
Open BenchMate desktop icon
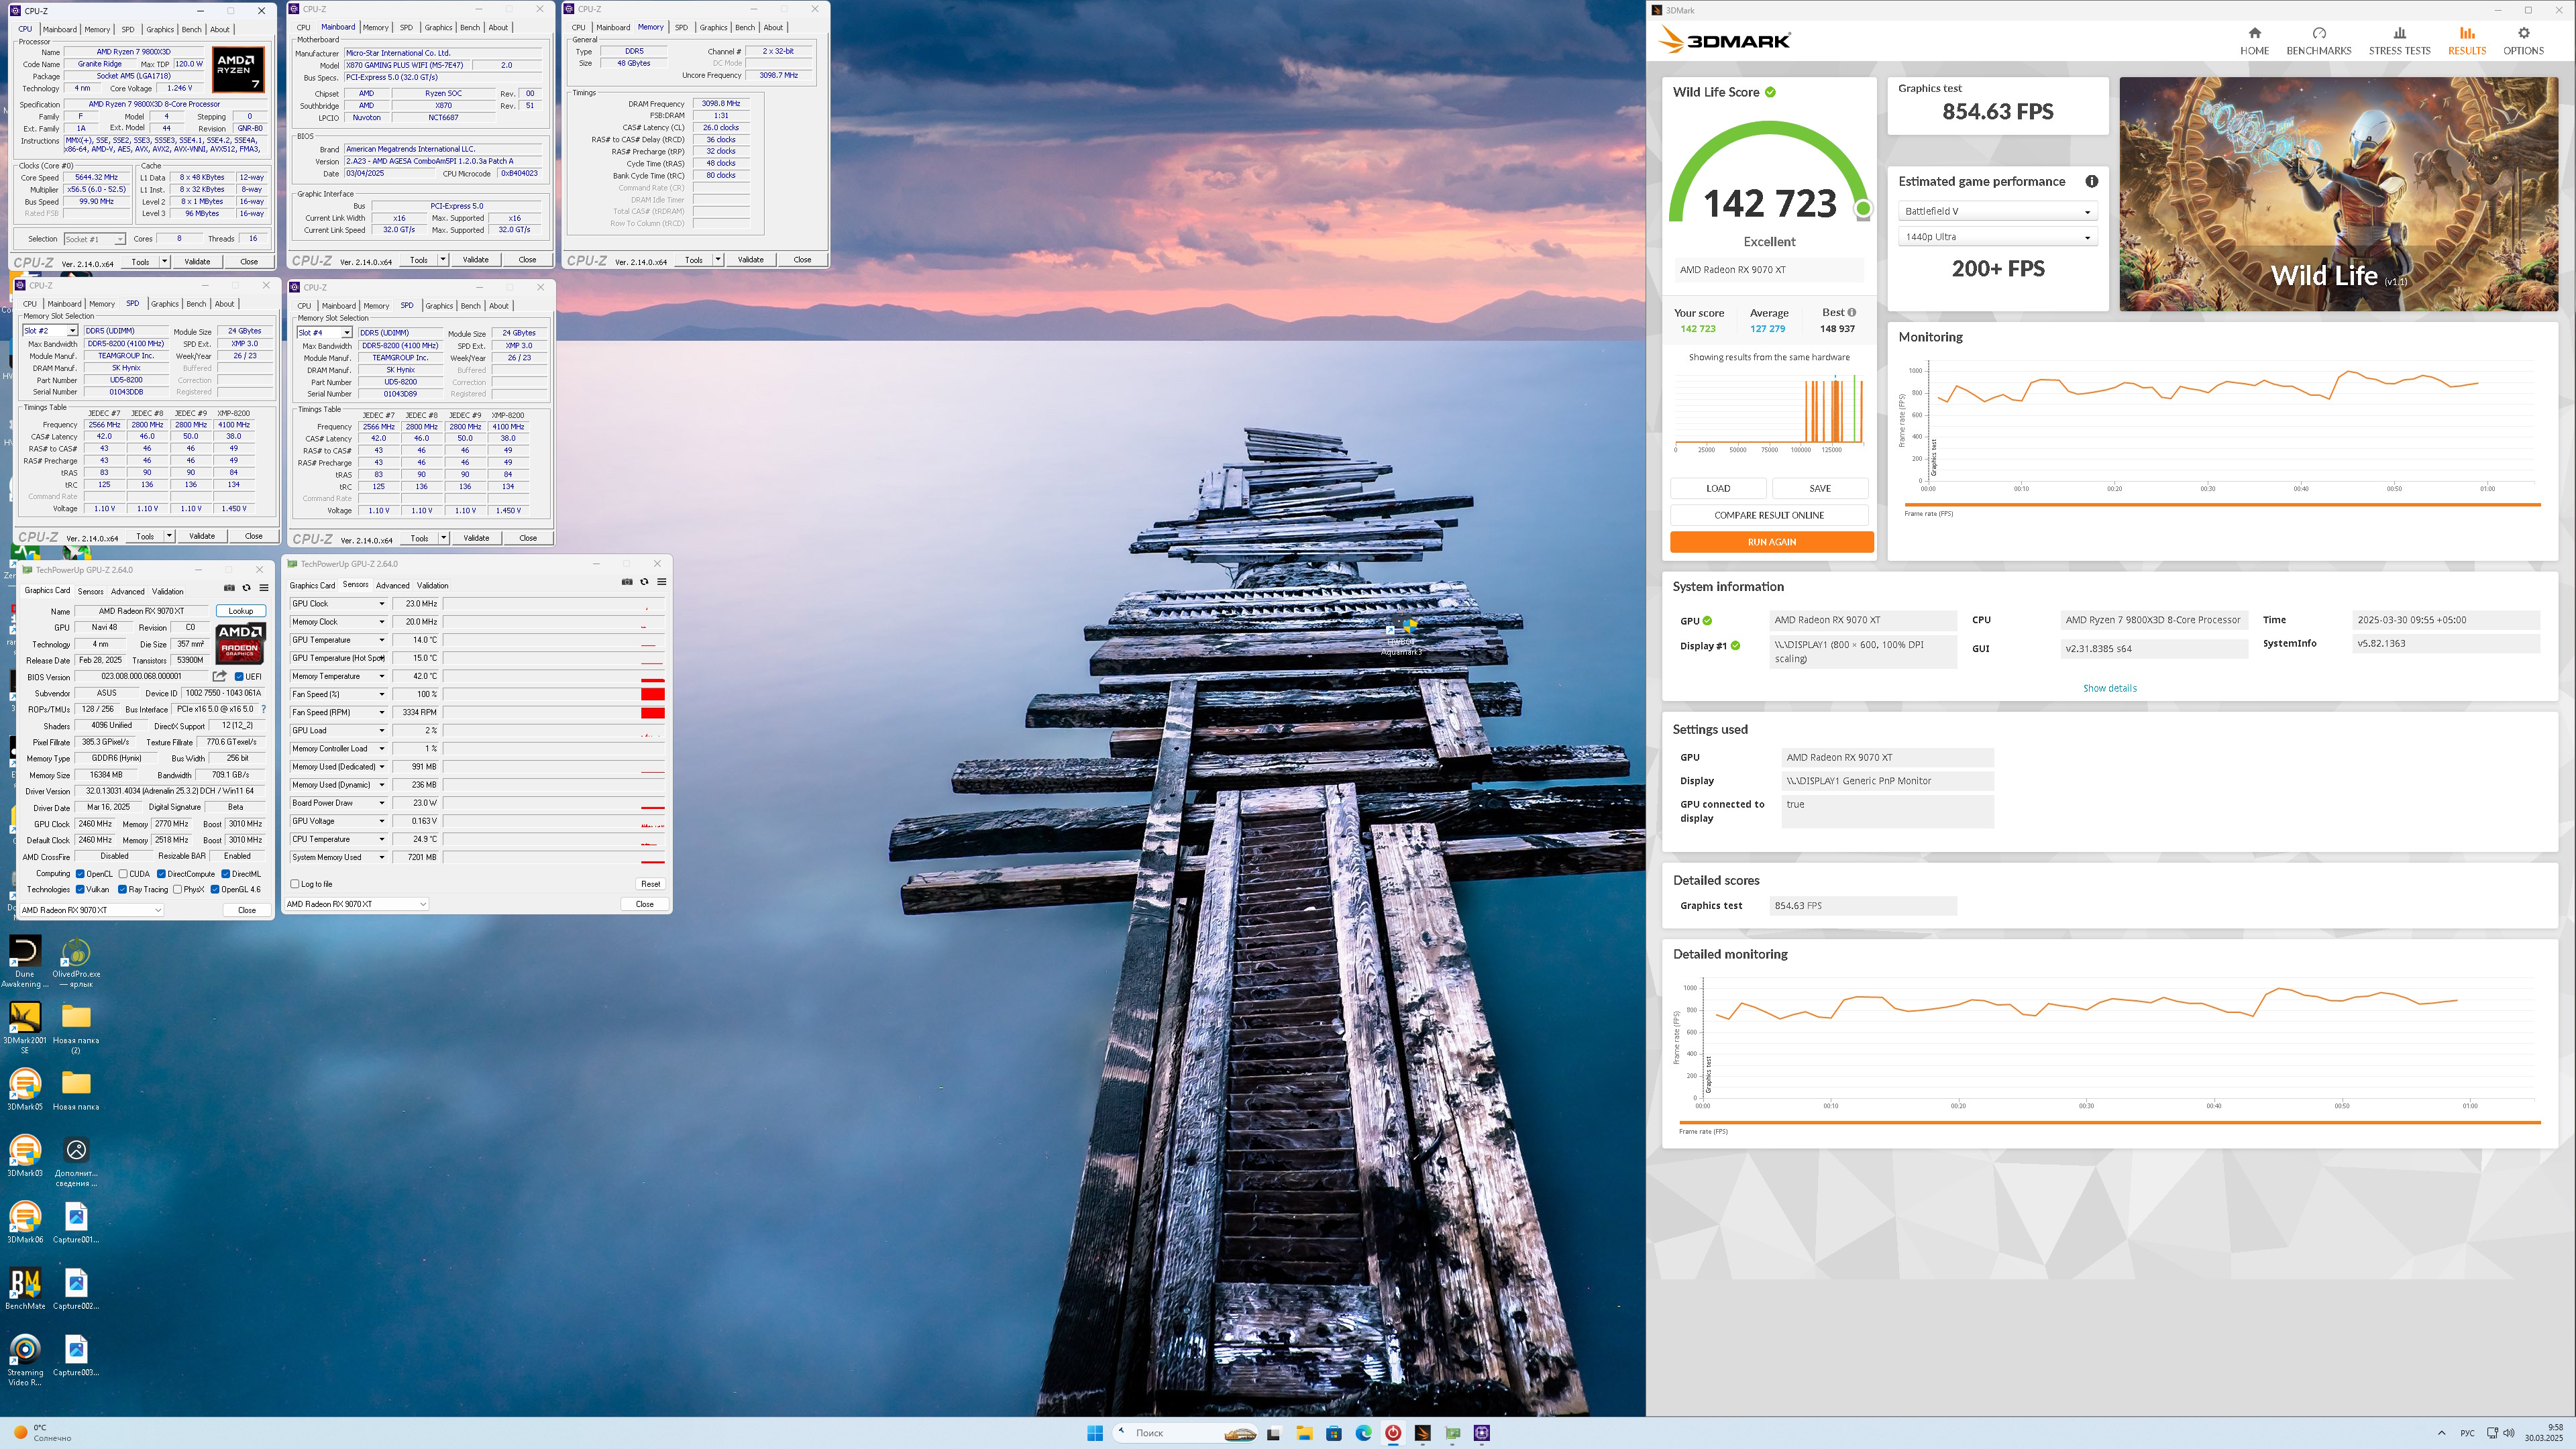25,1288
